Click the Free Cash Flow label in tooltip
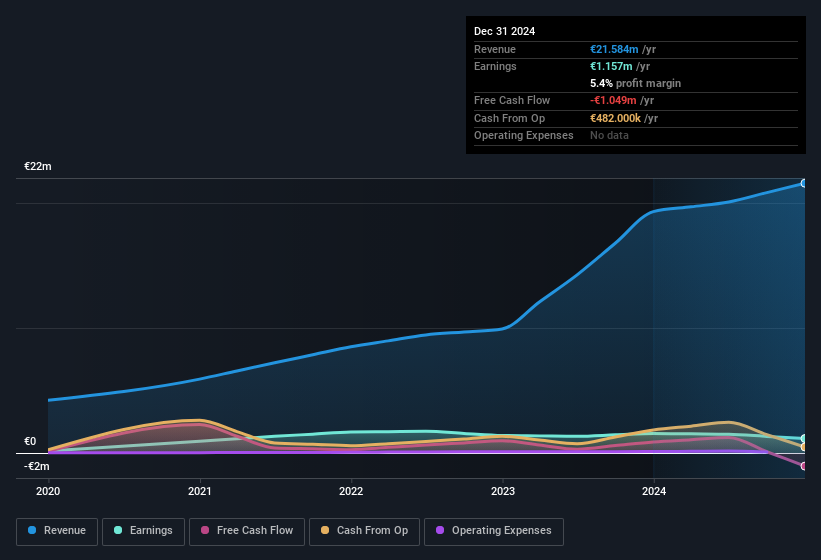This screenshot has width=821, height=560. (512, 100)
